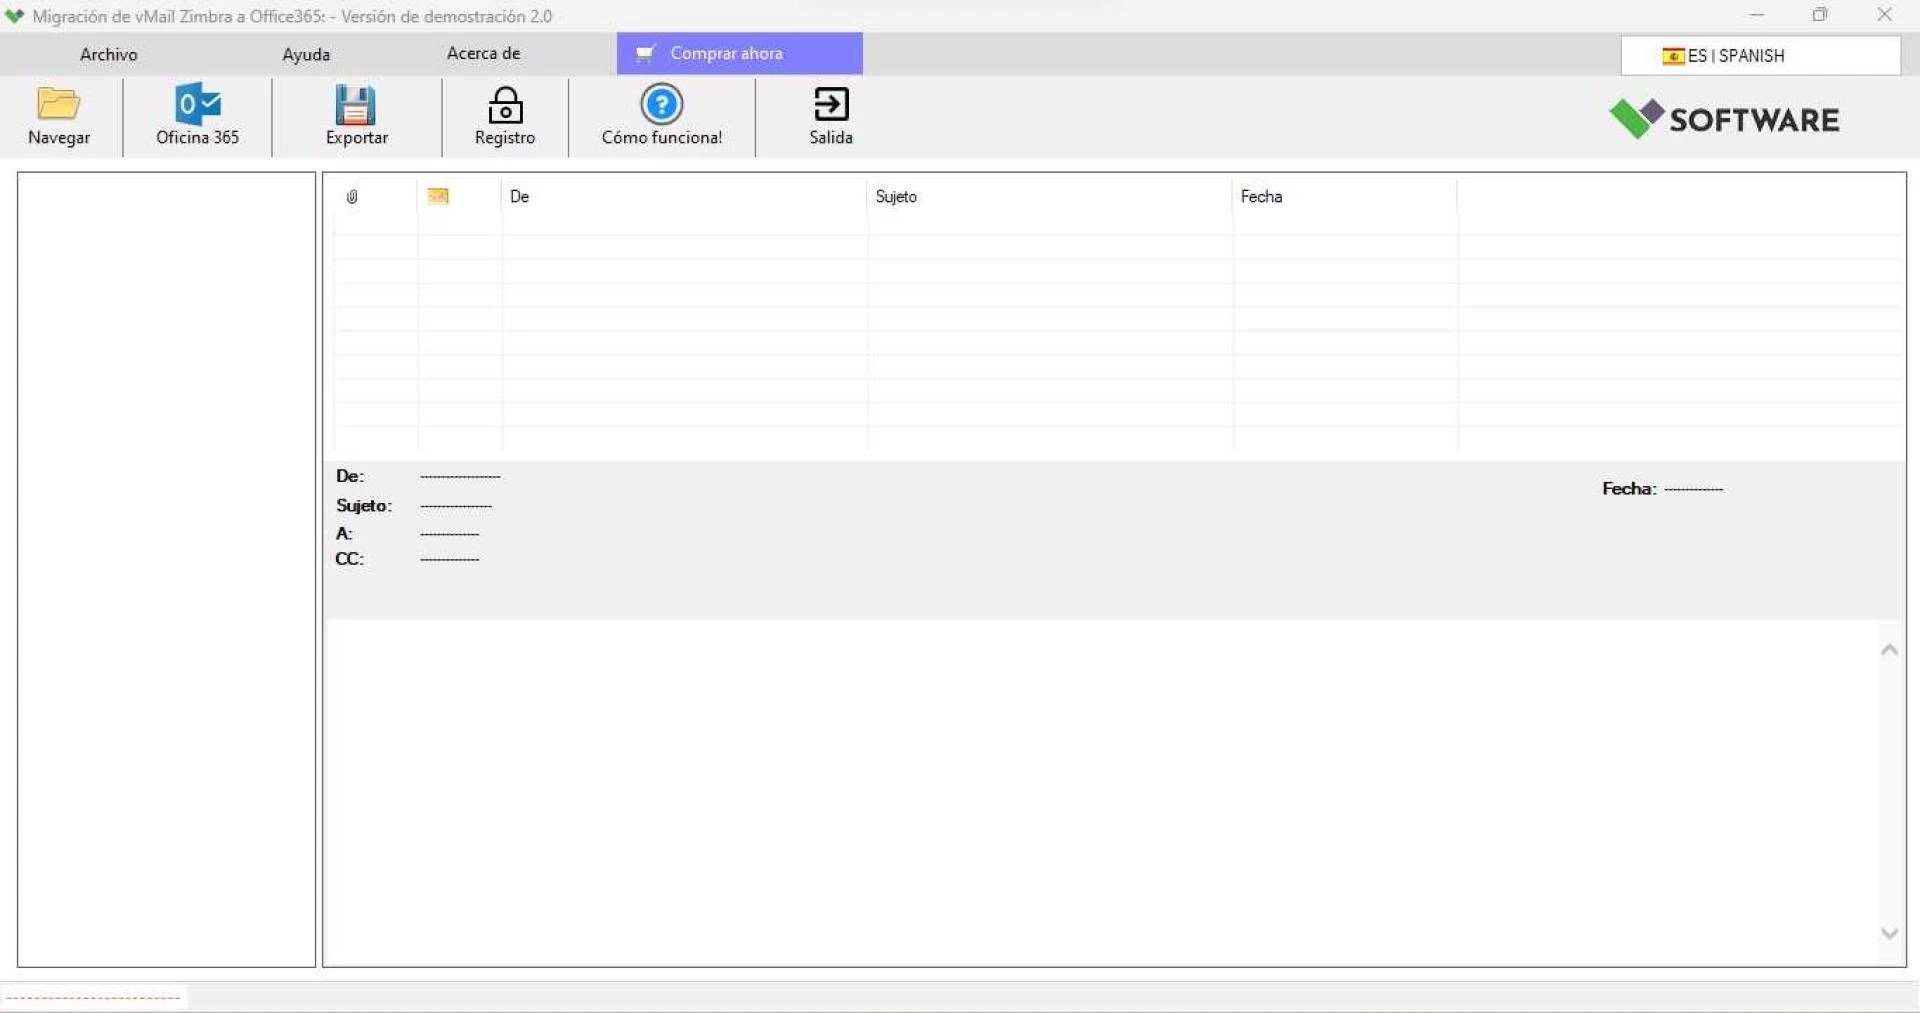This screenshot has width=1920, height=1013.
Task: Click the Cómo funciona help icon
Action: (x=661, y=104)
